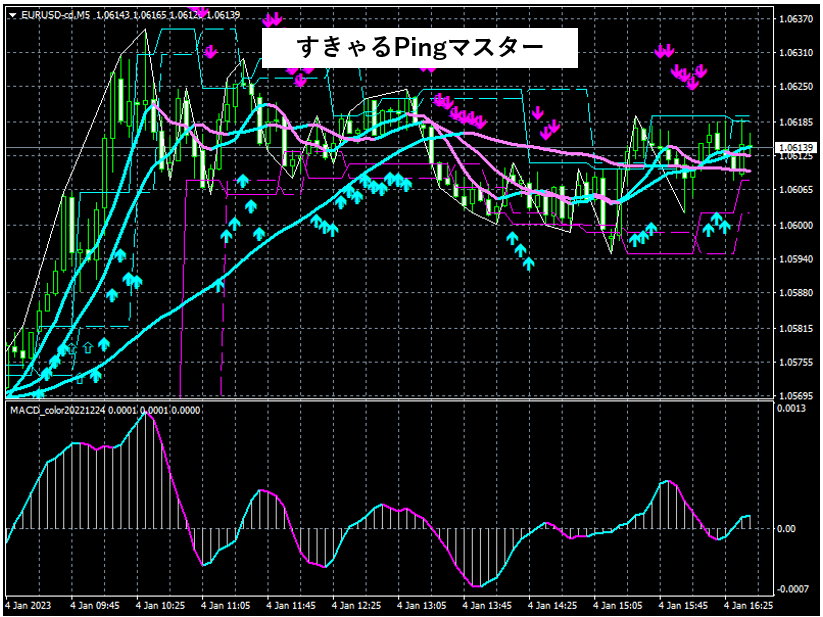The width and height of the screenshot is (823, 617).
Task: Select the すきゃるPingマスター title banner
Action: [419, 48]
